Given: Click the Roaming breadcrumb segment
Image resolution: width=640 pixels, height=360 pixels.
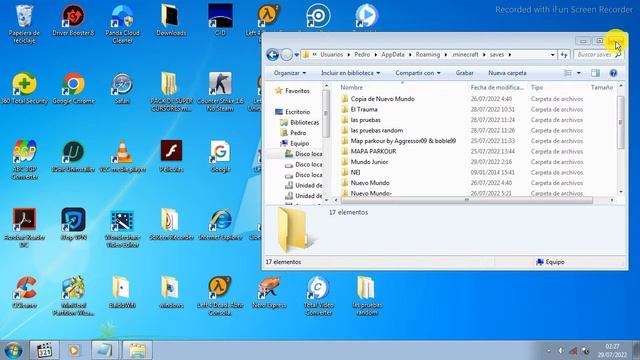Looking at the screenshot, I should 428,54.
